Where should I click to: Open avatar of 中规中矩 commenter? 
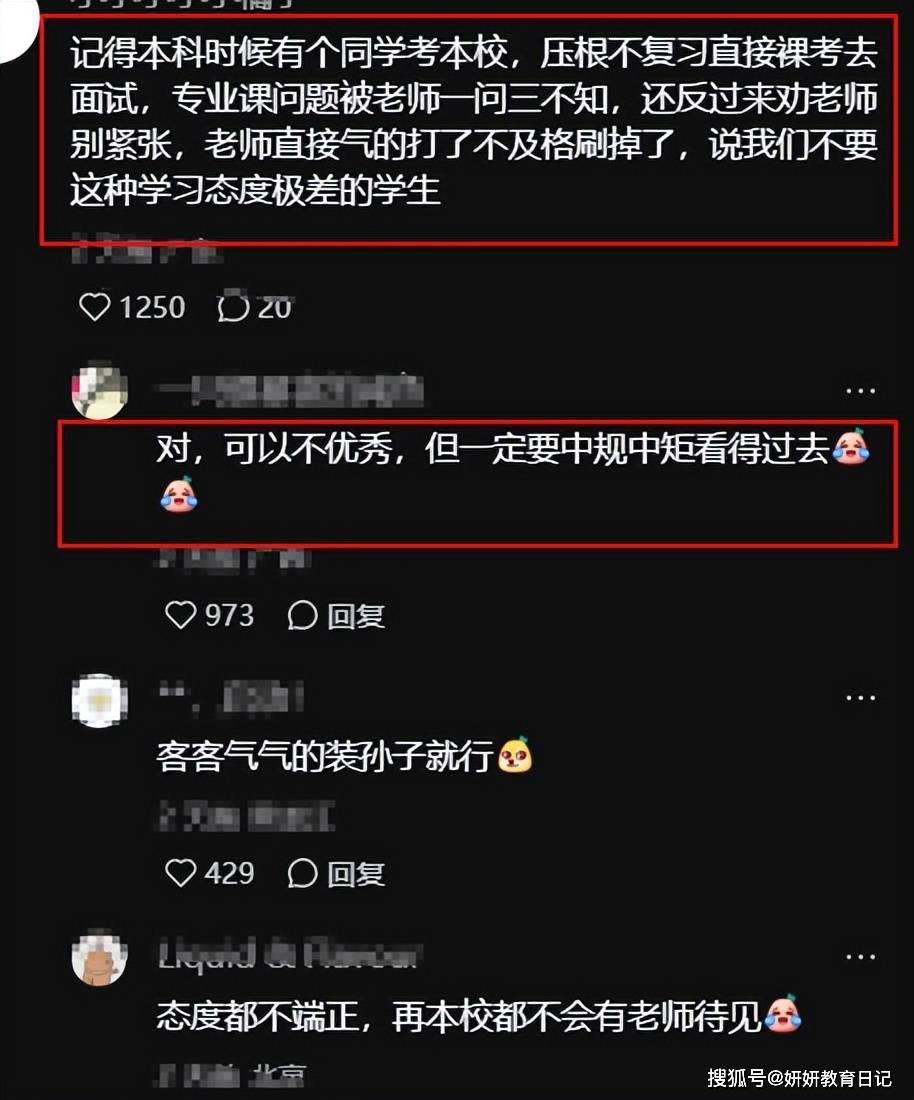[x=100, y=391]
